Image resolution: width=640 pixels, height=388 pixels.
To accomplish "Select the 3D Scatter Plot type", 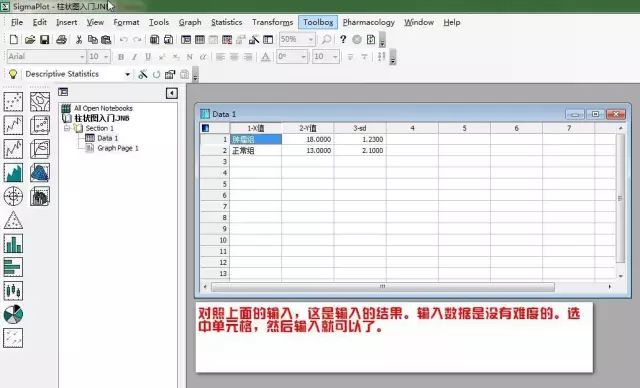I will 40,125.
